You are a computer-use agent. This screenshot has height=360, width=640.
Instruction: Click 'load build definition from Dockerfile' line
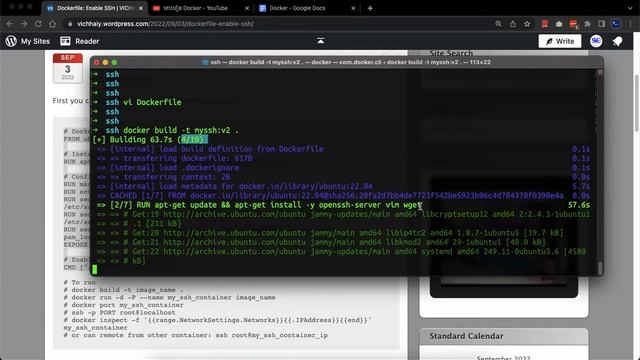click(x=211, y=149)
